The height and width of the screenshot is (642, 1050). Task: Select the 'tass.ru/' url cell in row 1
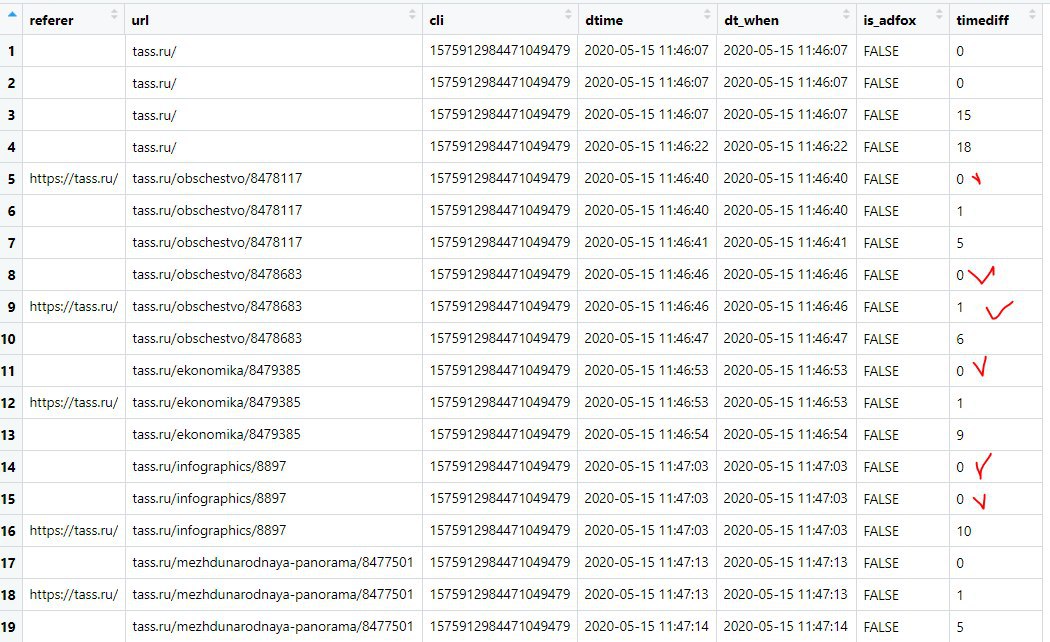(154, 52)
